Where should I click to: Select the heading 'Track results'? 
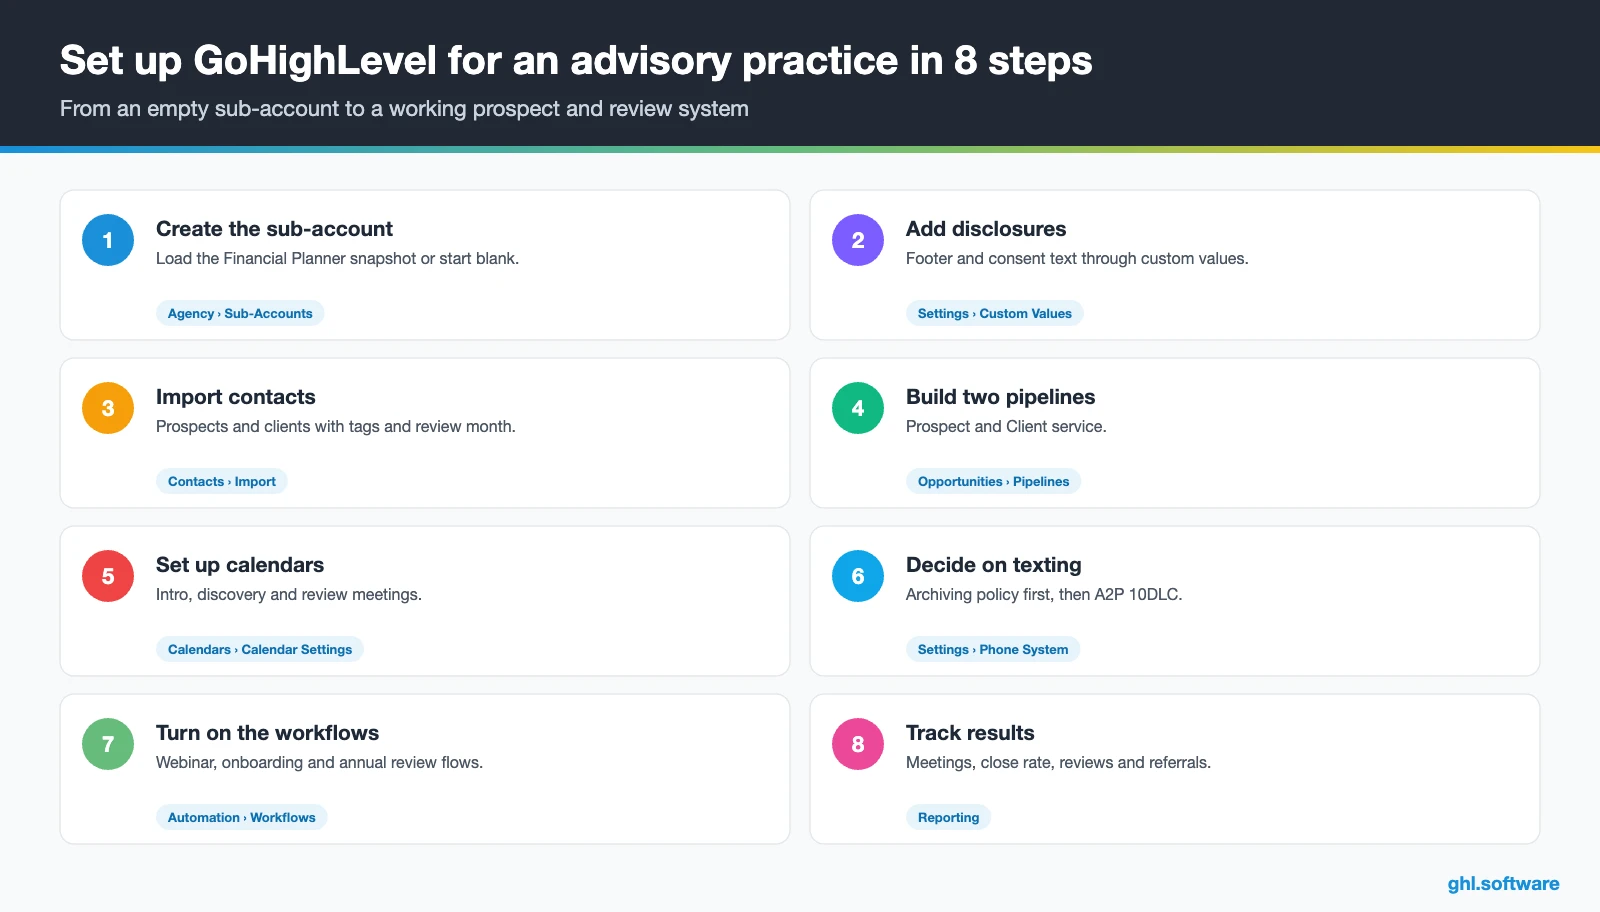click(x=970, y=733)
